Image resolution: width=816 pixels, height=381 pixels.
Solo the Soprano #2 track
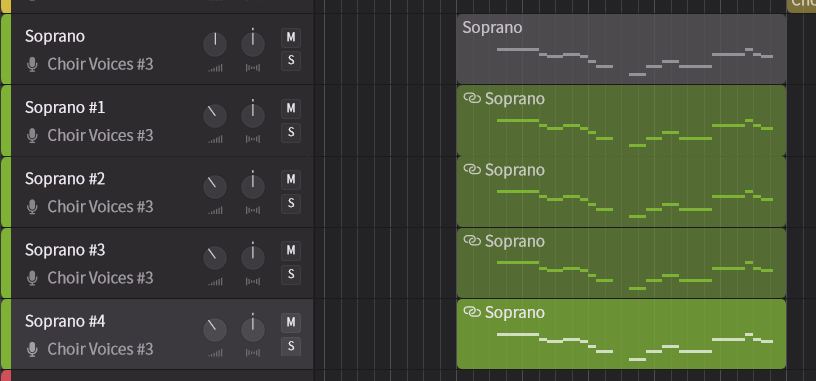pyautogui.click(x=291, y=204)
